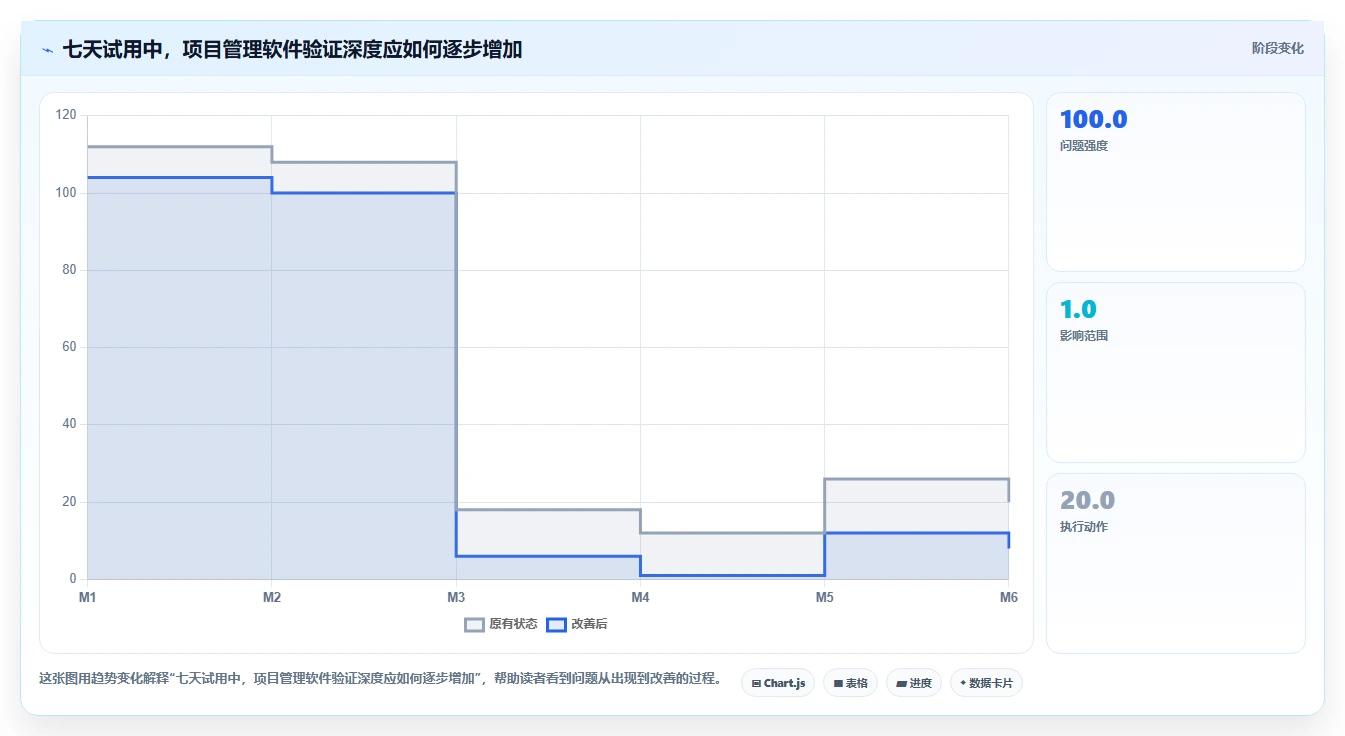Click the gray 原有状态 legend swatch
This screenshot has height=736, width=1345.
[x=474, y=625]
